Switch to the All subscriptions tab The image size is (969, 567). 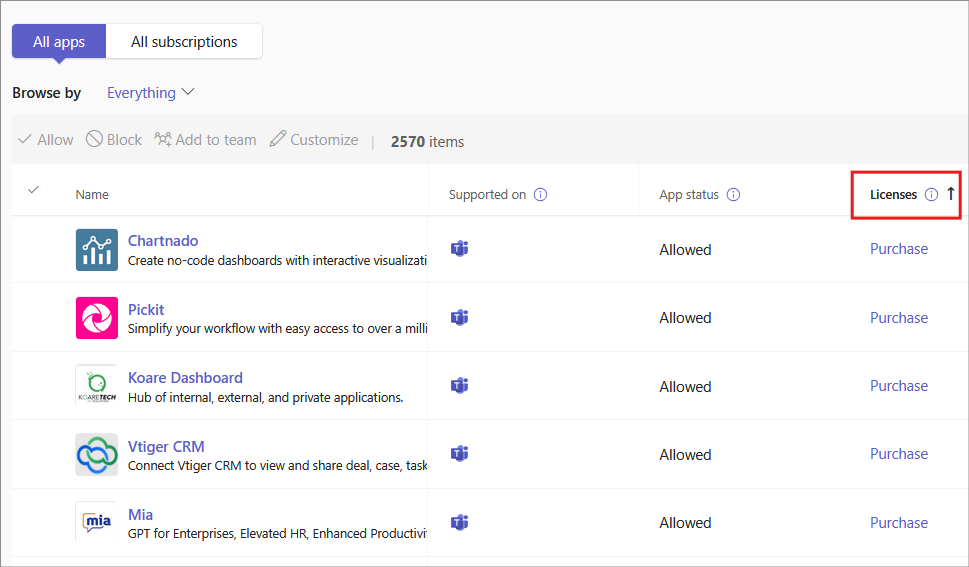pyautogui.click(x=184, y=42)
